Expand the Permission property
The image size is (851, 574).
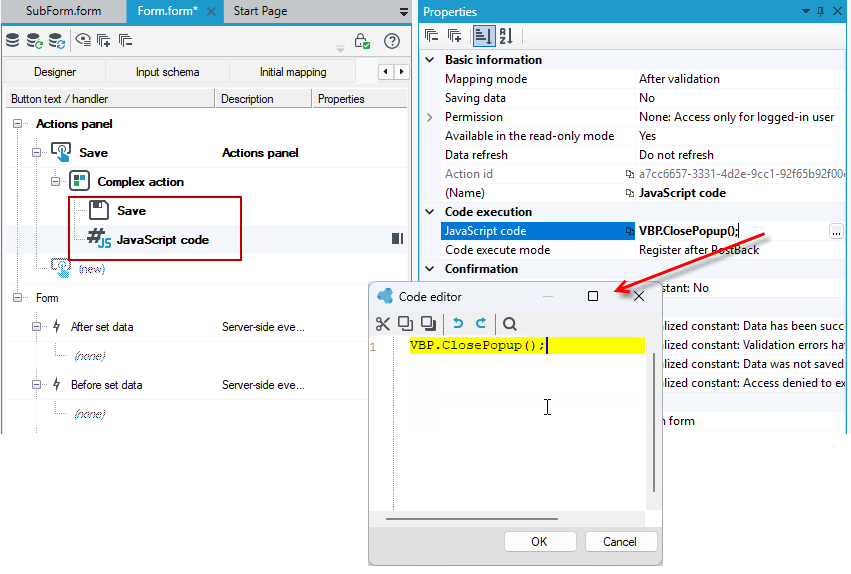430,117
